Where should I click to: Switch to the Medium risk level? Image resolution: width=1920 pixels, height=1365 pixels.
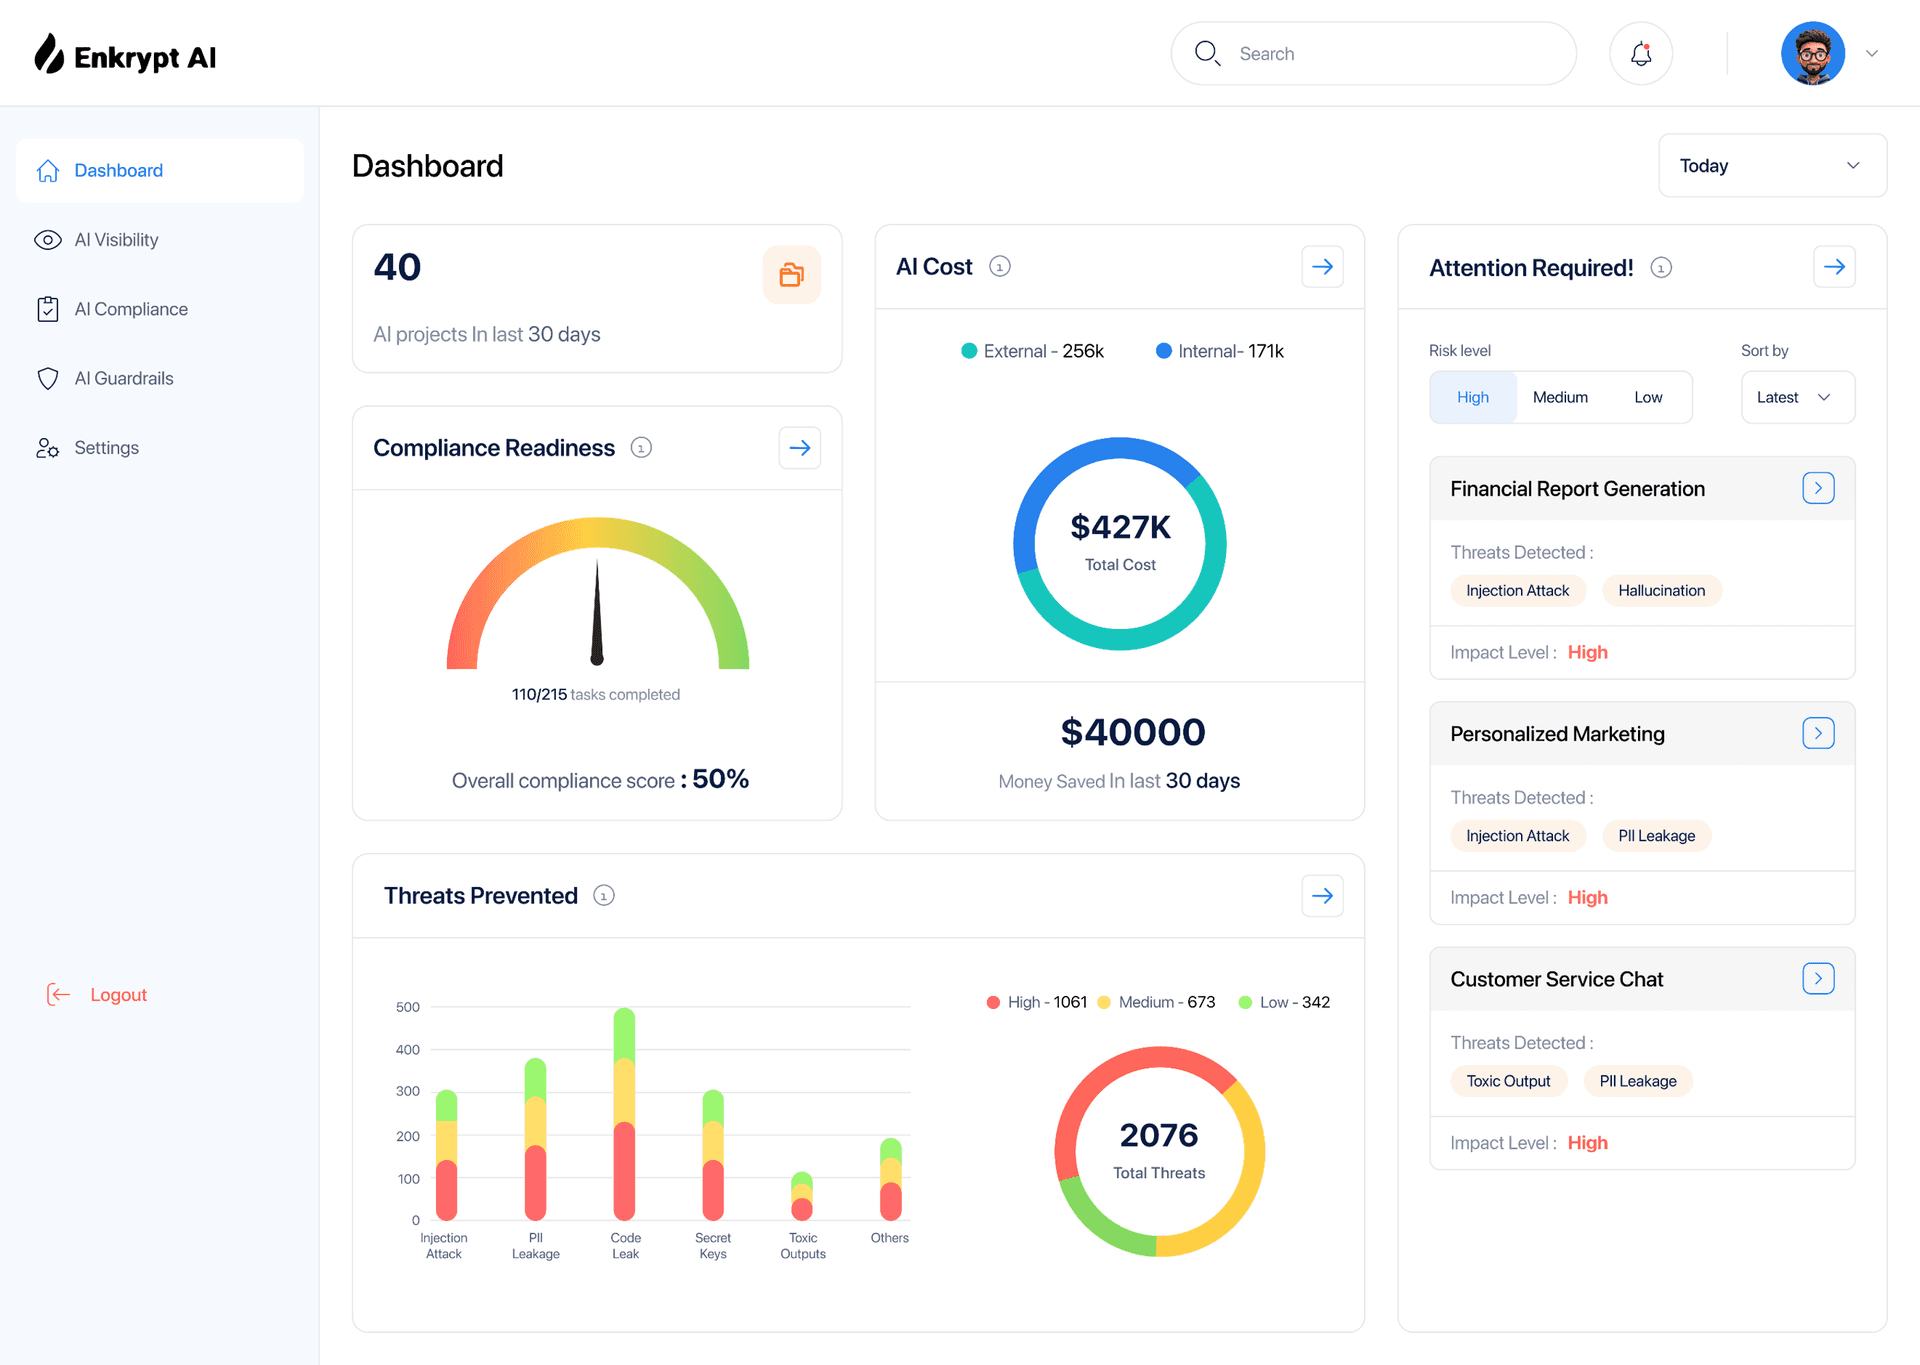[x=1560, y=397]
